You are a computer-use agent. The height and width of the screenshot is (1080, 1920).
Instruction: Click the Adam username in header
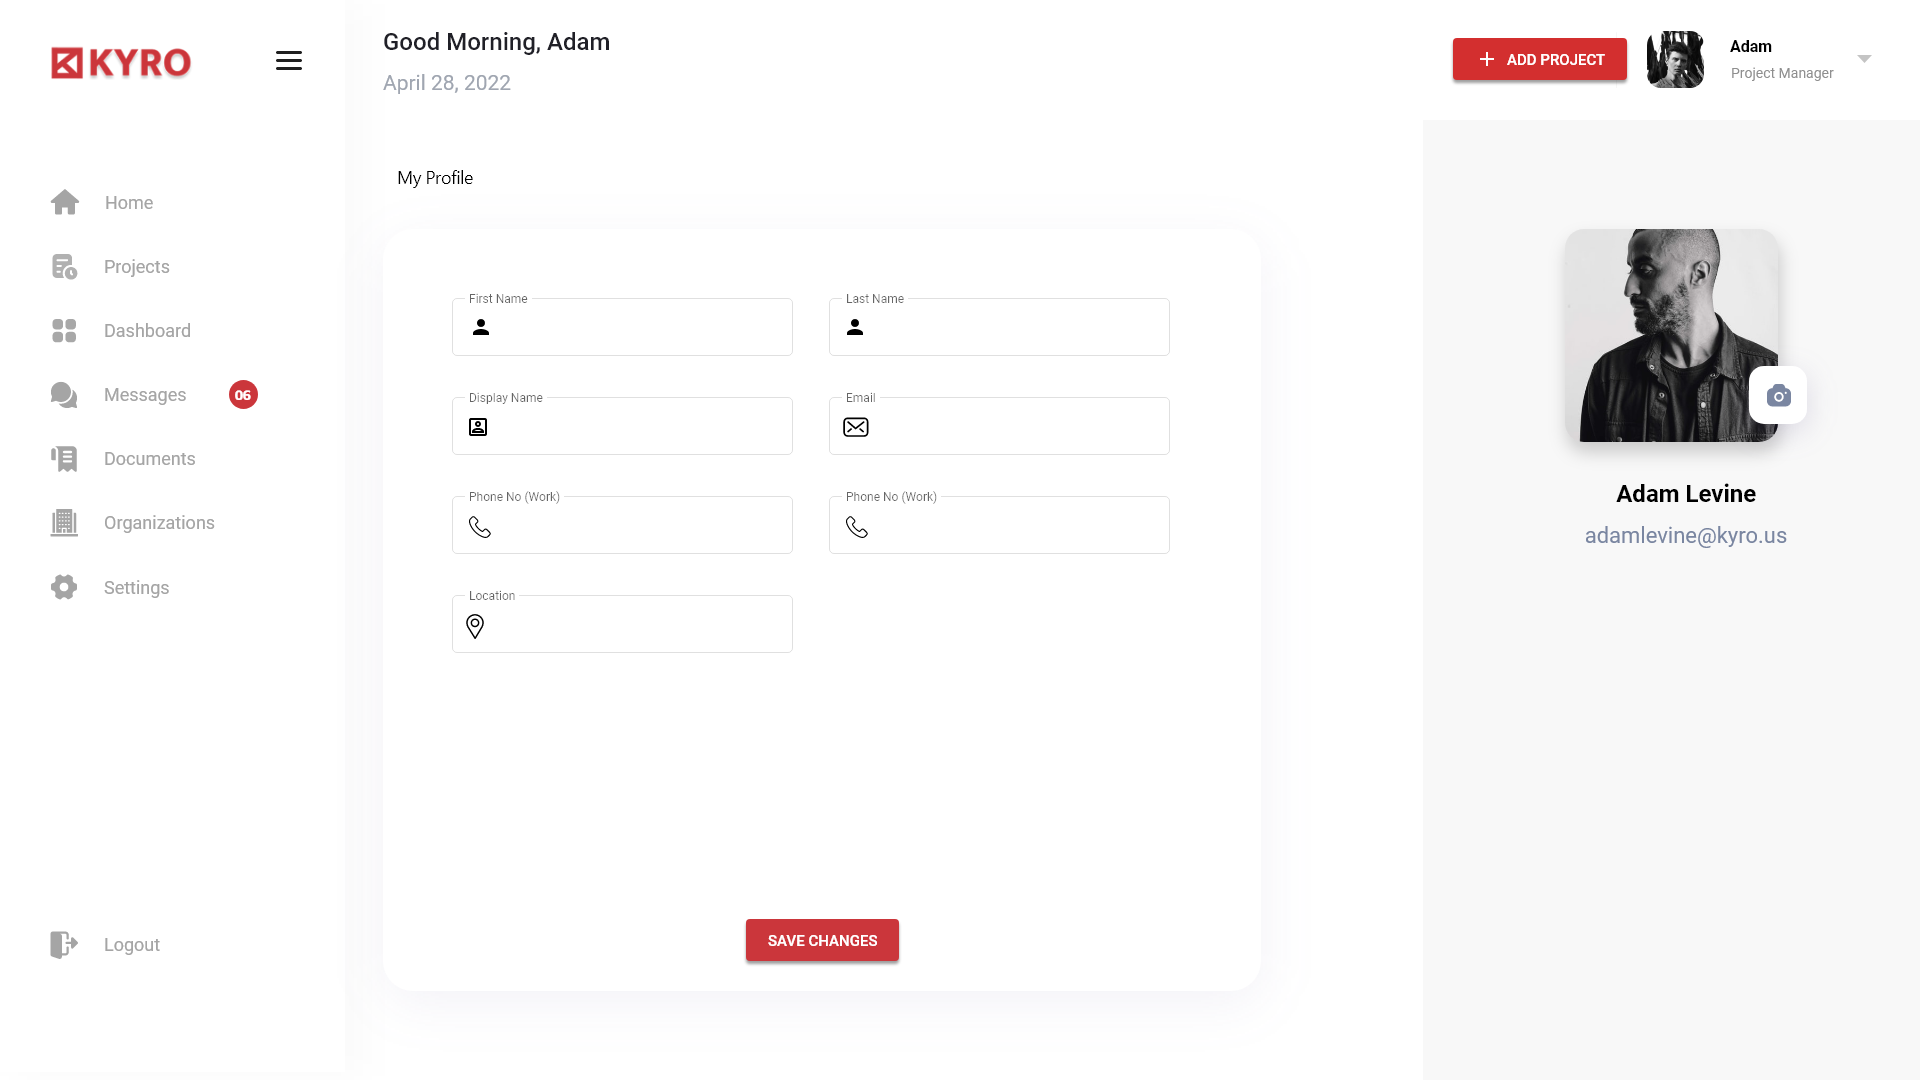click(x=1751, y=47)
